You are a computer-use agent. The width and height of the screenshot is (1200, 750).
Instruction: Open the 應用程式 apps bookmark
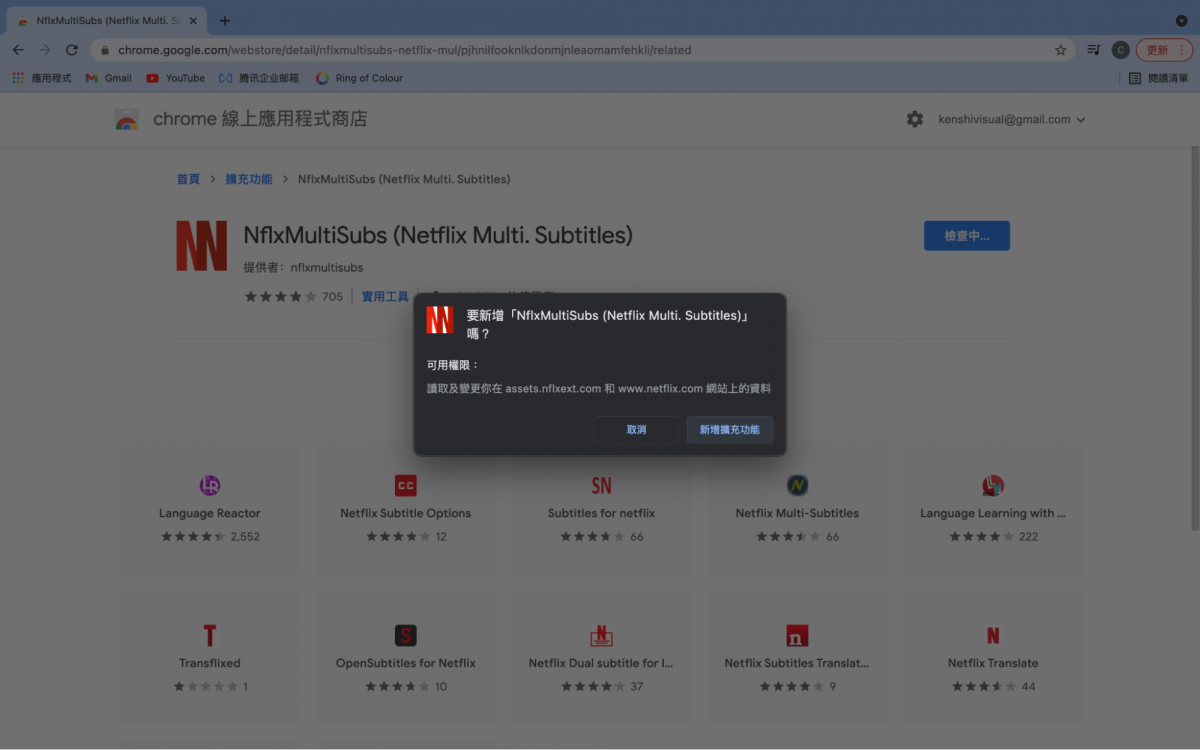pyautogui.click(x=42, y=78)
